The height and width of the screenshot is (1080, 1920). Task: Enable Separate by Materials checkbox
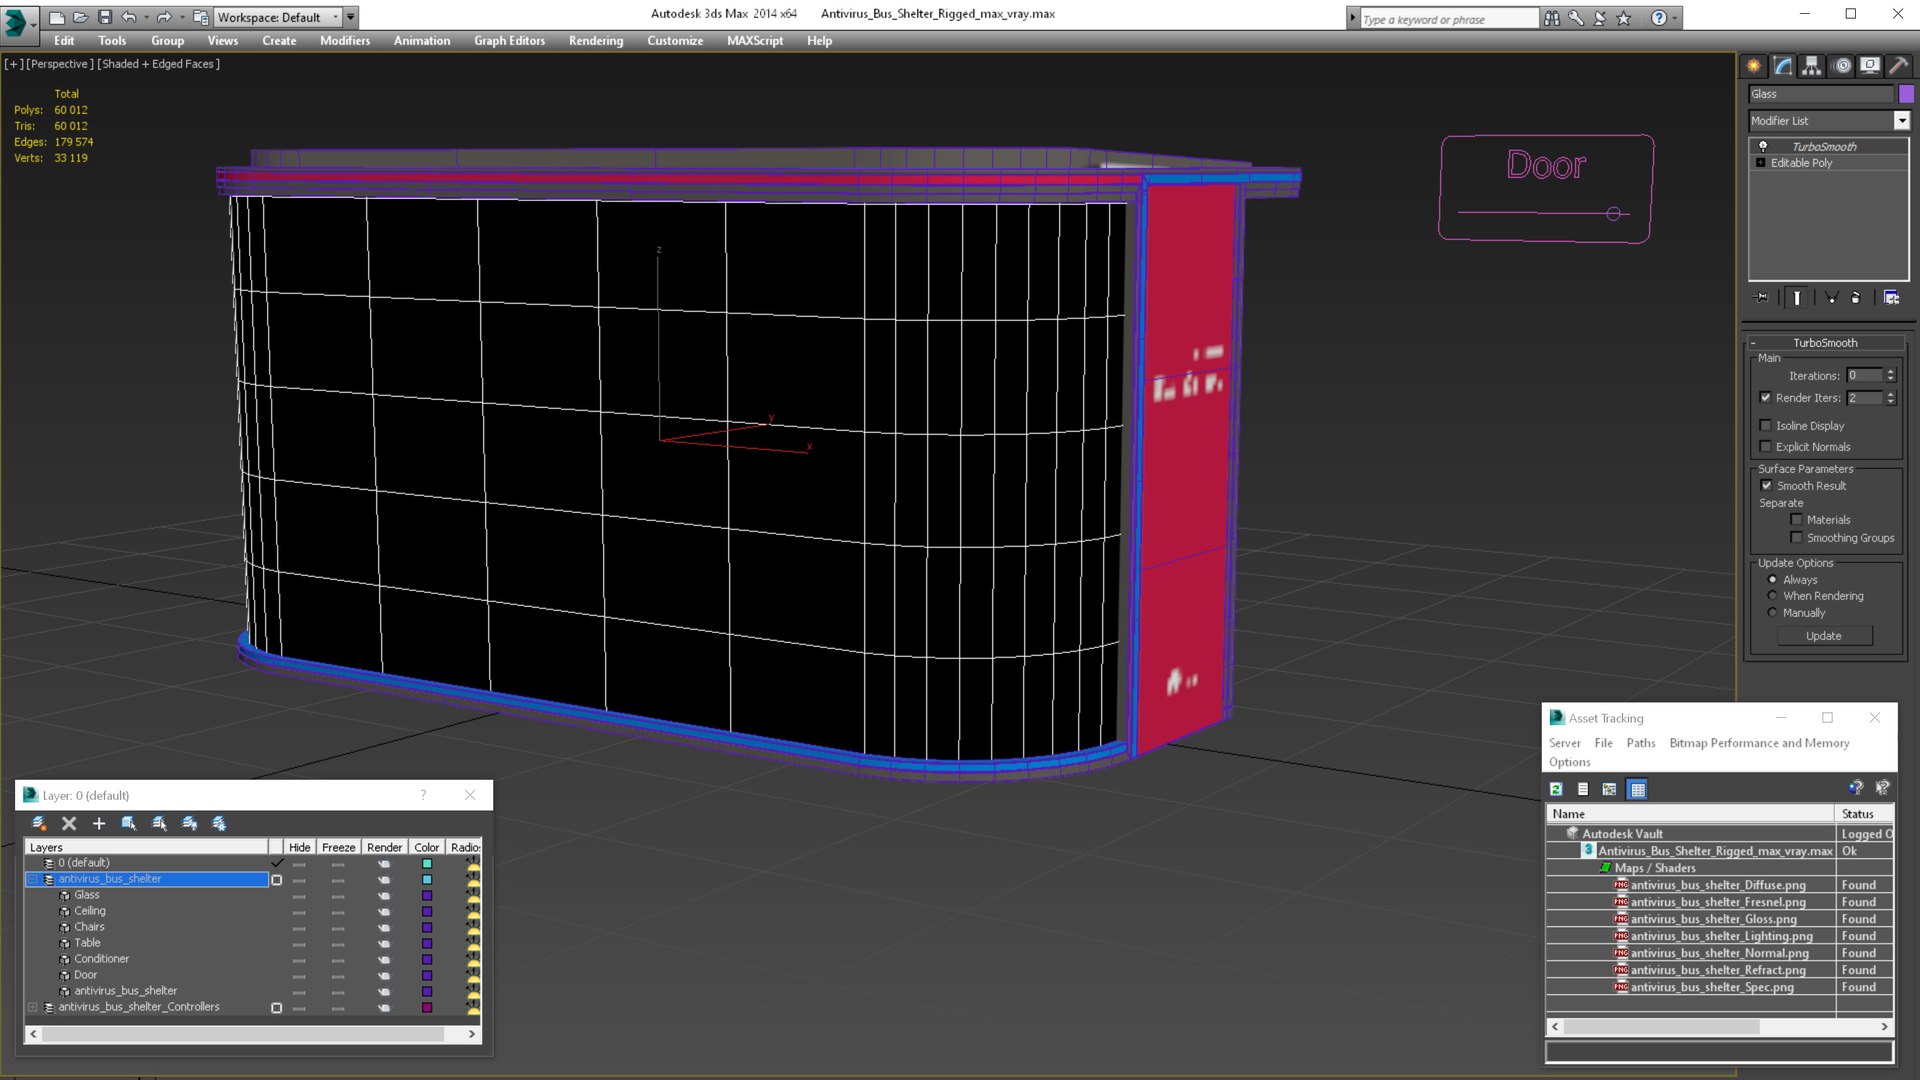[x=1797, y=520]
